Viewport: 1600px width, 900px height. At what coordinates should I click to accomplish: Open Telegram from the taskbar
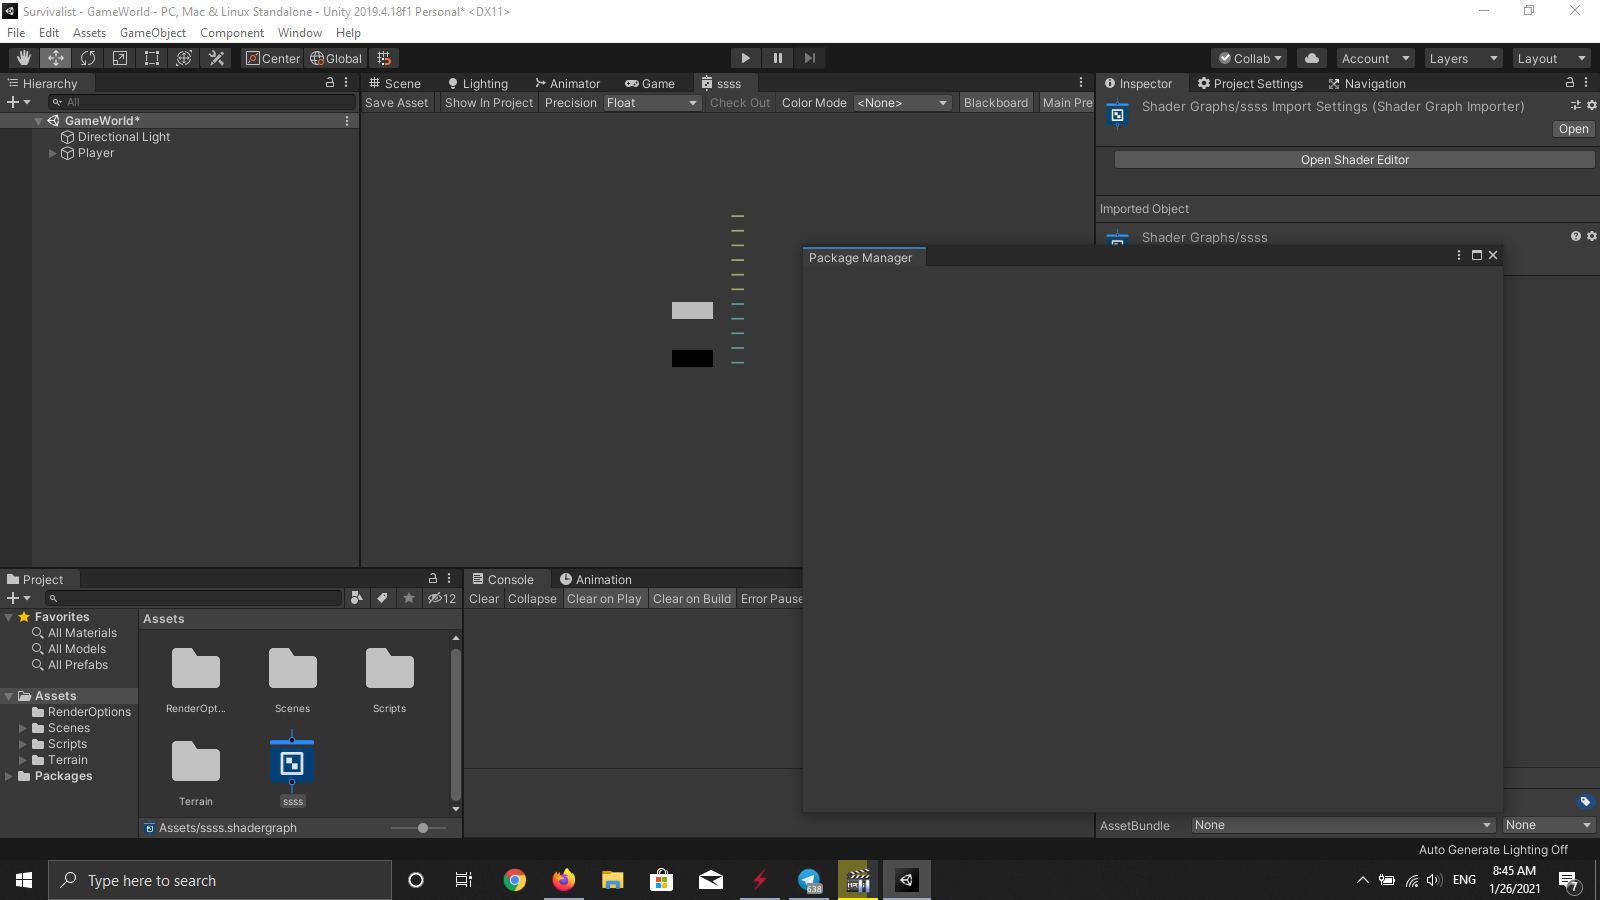(x=809, y=880)
